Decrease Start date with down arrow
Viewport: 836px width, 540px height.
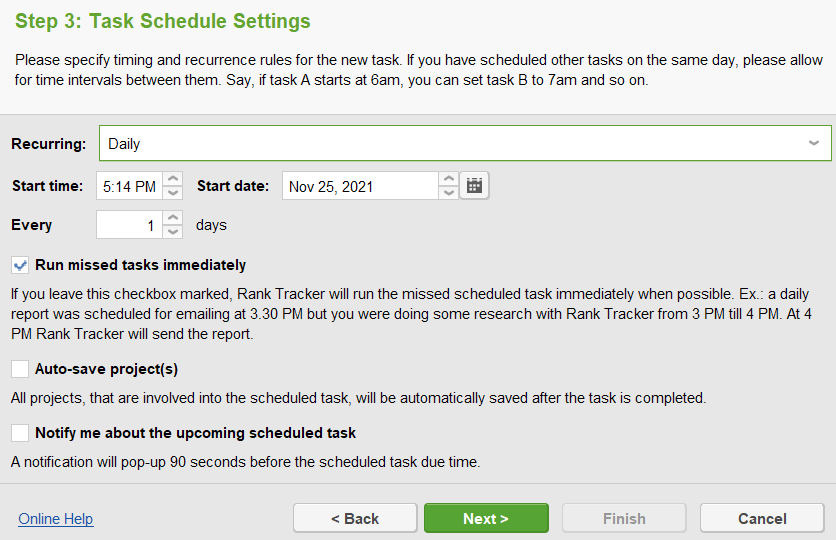tap(449, 192)
